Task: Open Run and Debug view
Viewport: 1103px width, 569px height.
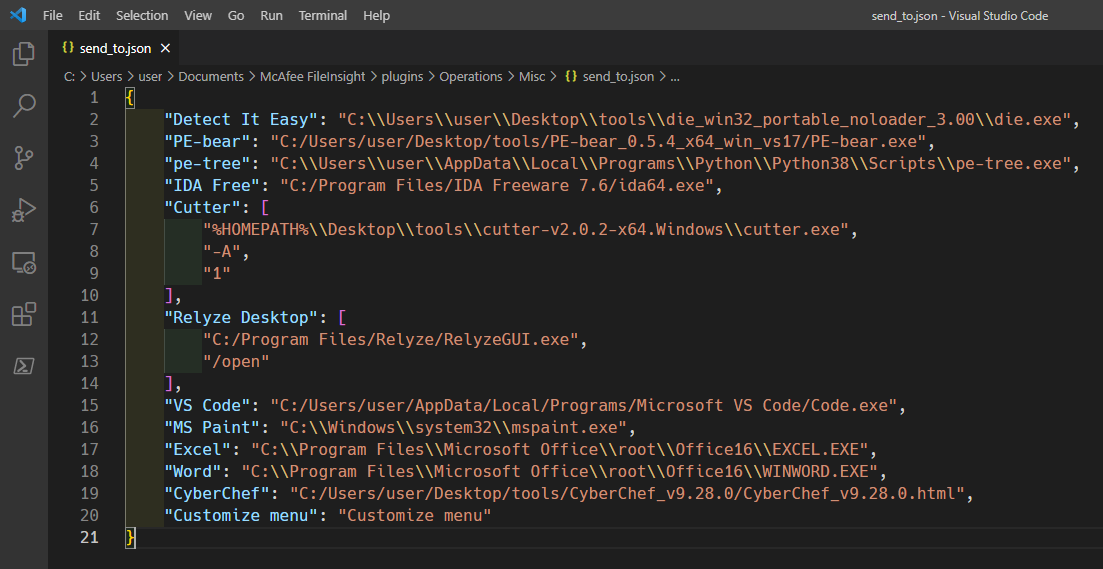Action: [24, 210]
